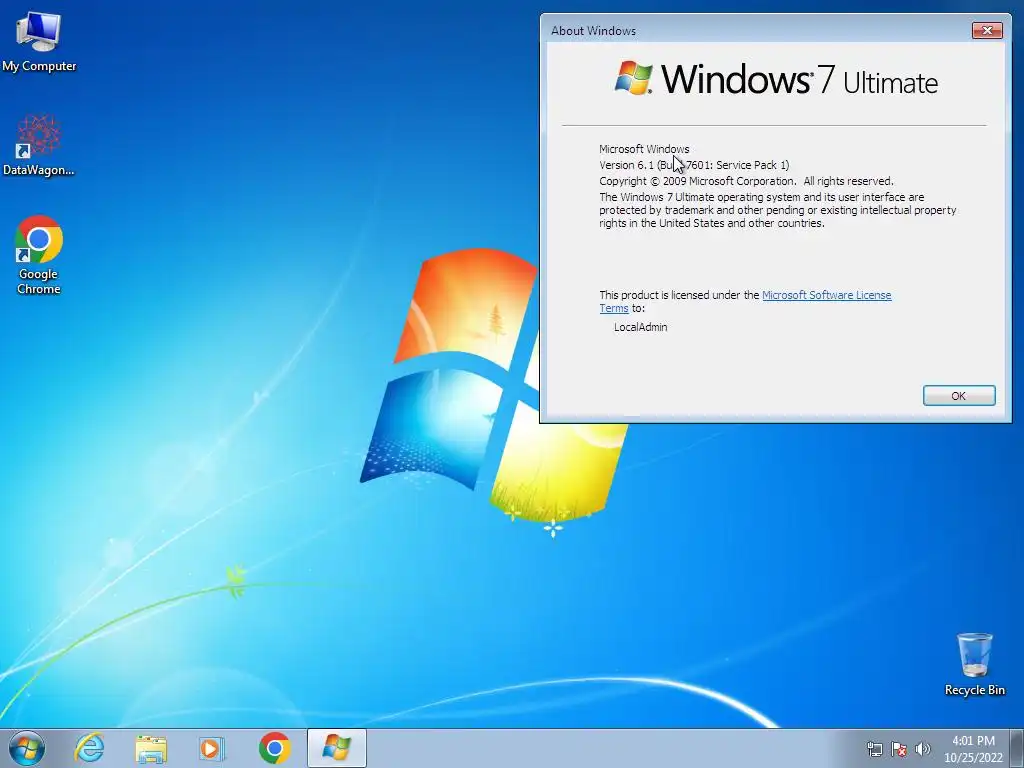Click the About Windows taskbar button
Image resolution: width=1024 pixels, height=768 pixels.
click(x=336, y=748)
